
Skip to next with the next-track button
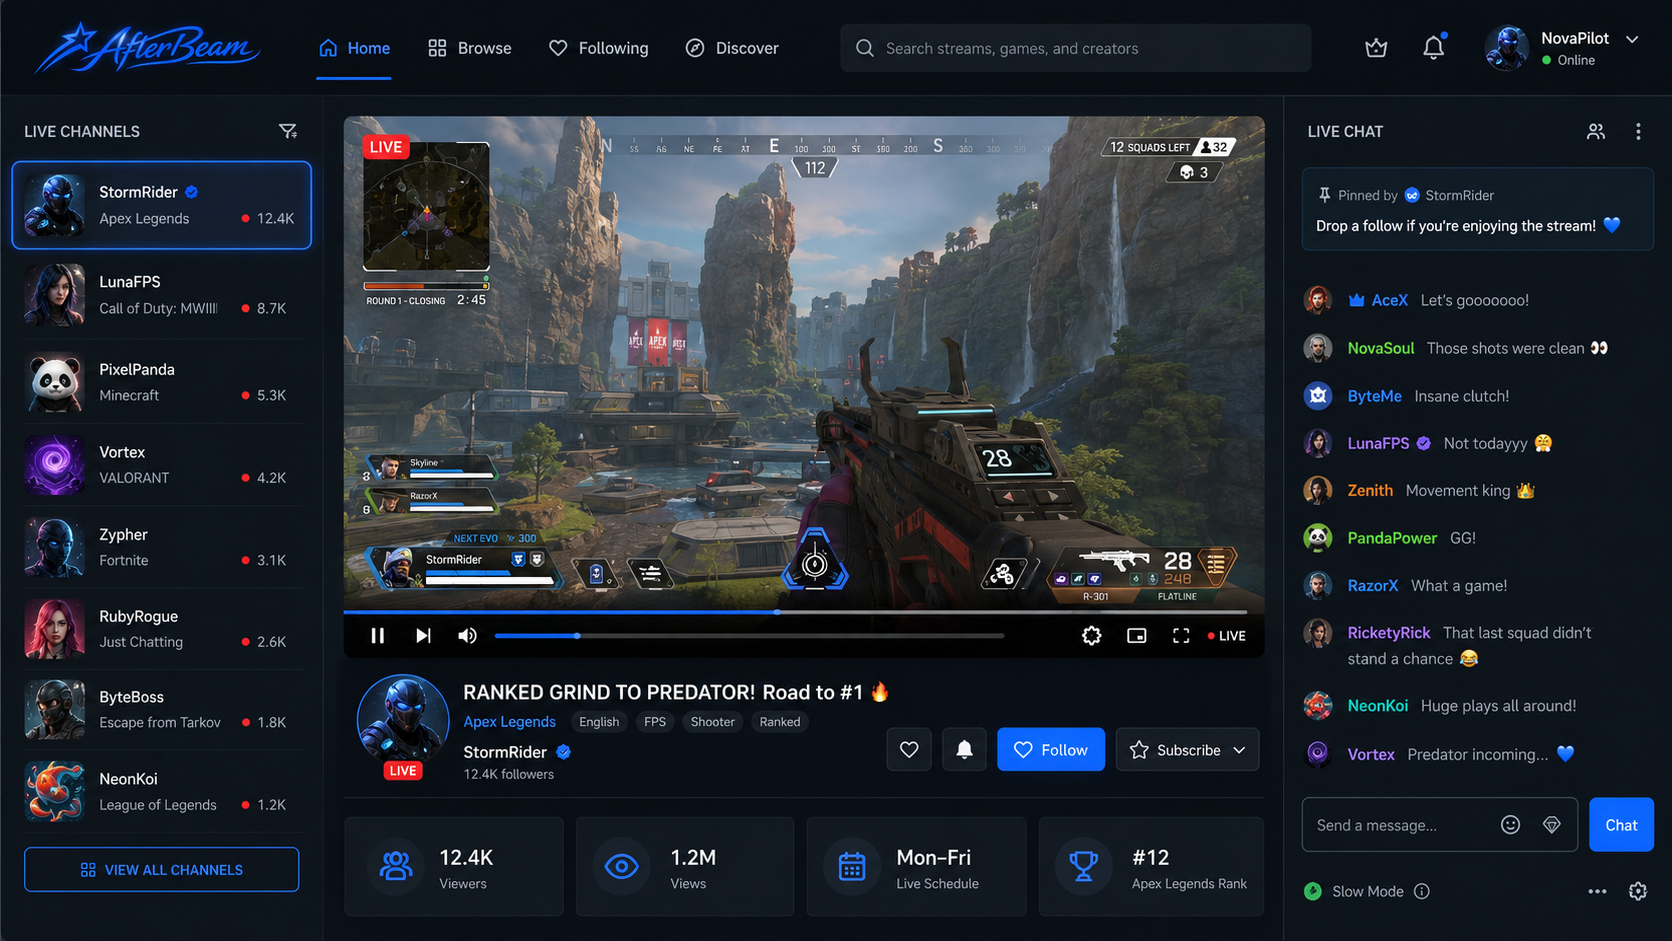[x=423, y=636]
